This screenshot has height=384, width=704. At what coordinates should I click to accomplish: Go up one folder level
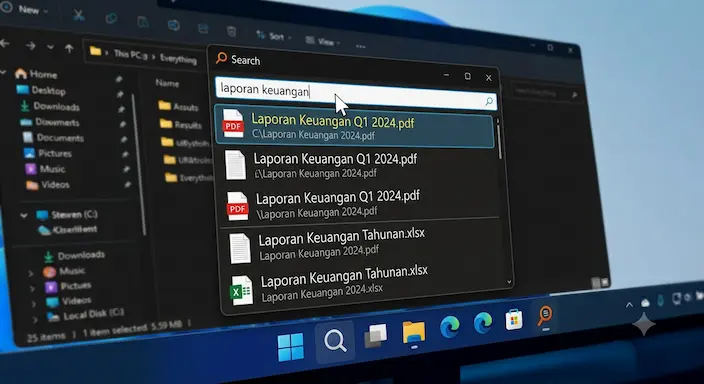pos(69,49)
